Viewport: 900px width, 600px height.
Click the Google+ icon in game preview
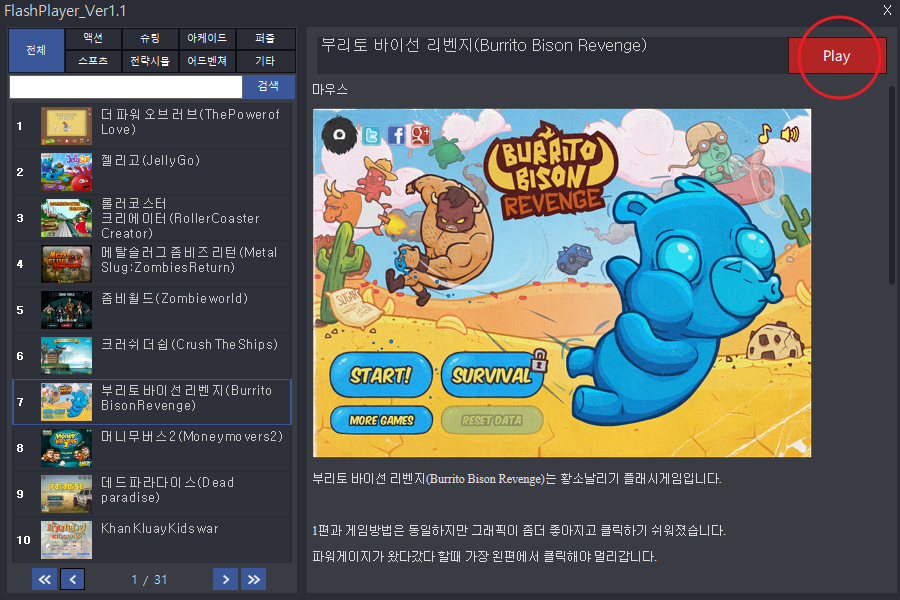420,136
